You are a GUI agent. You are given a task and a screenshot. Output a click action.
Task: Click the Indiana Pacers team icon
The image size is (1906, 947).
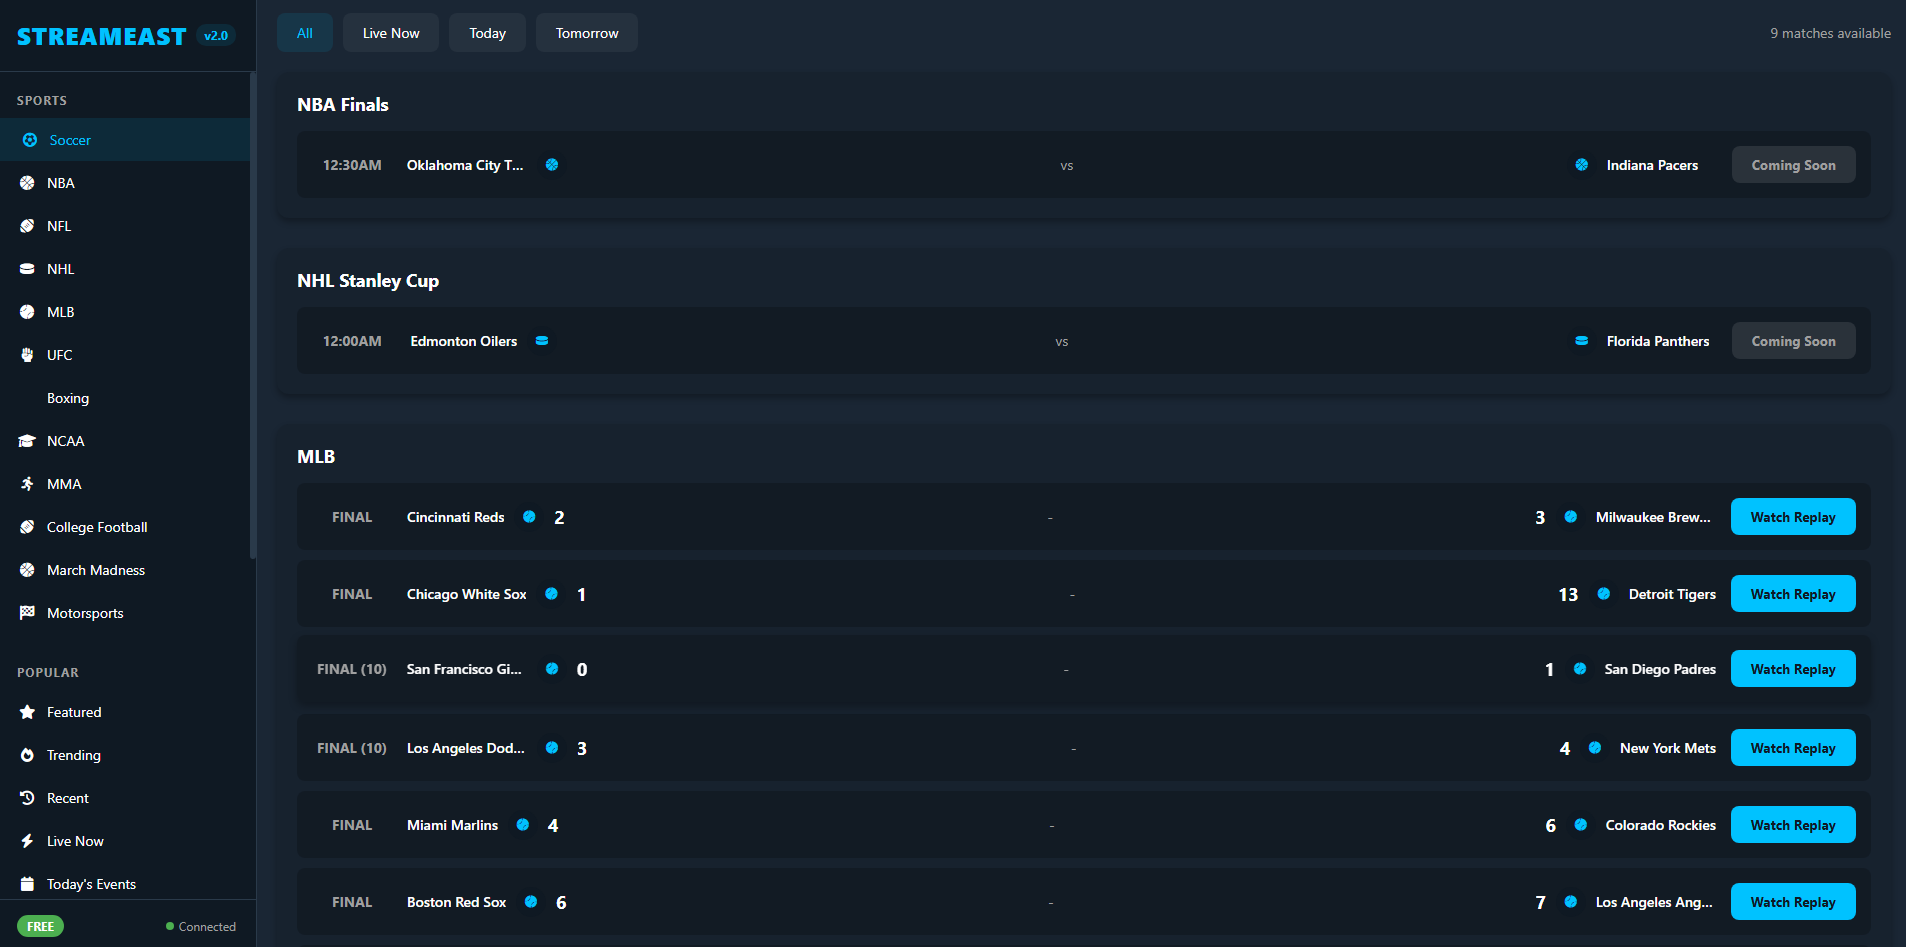pos(1582,165)
